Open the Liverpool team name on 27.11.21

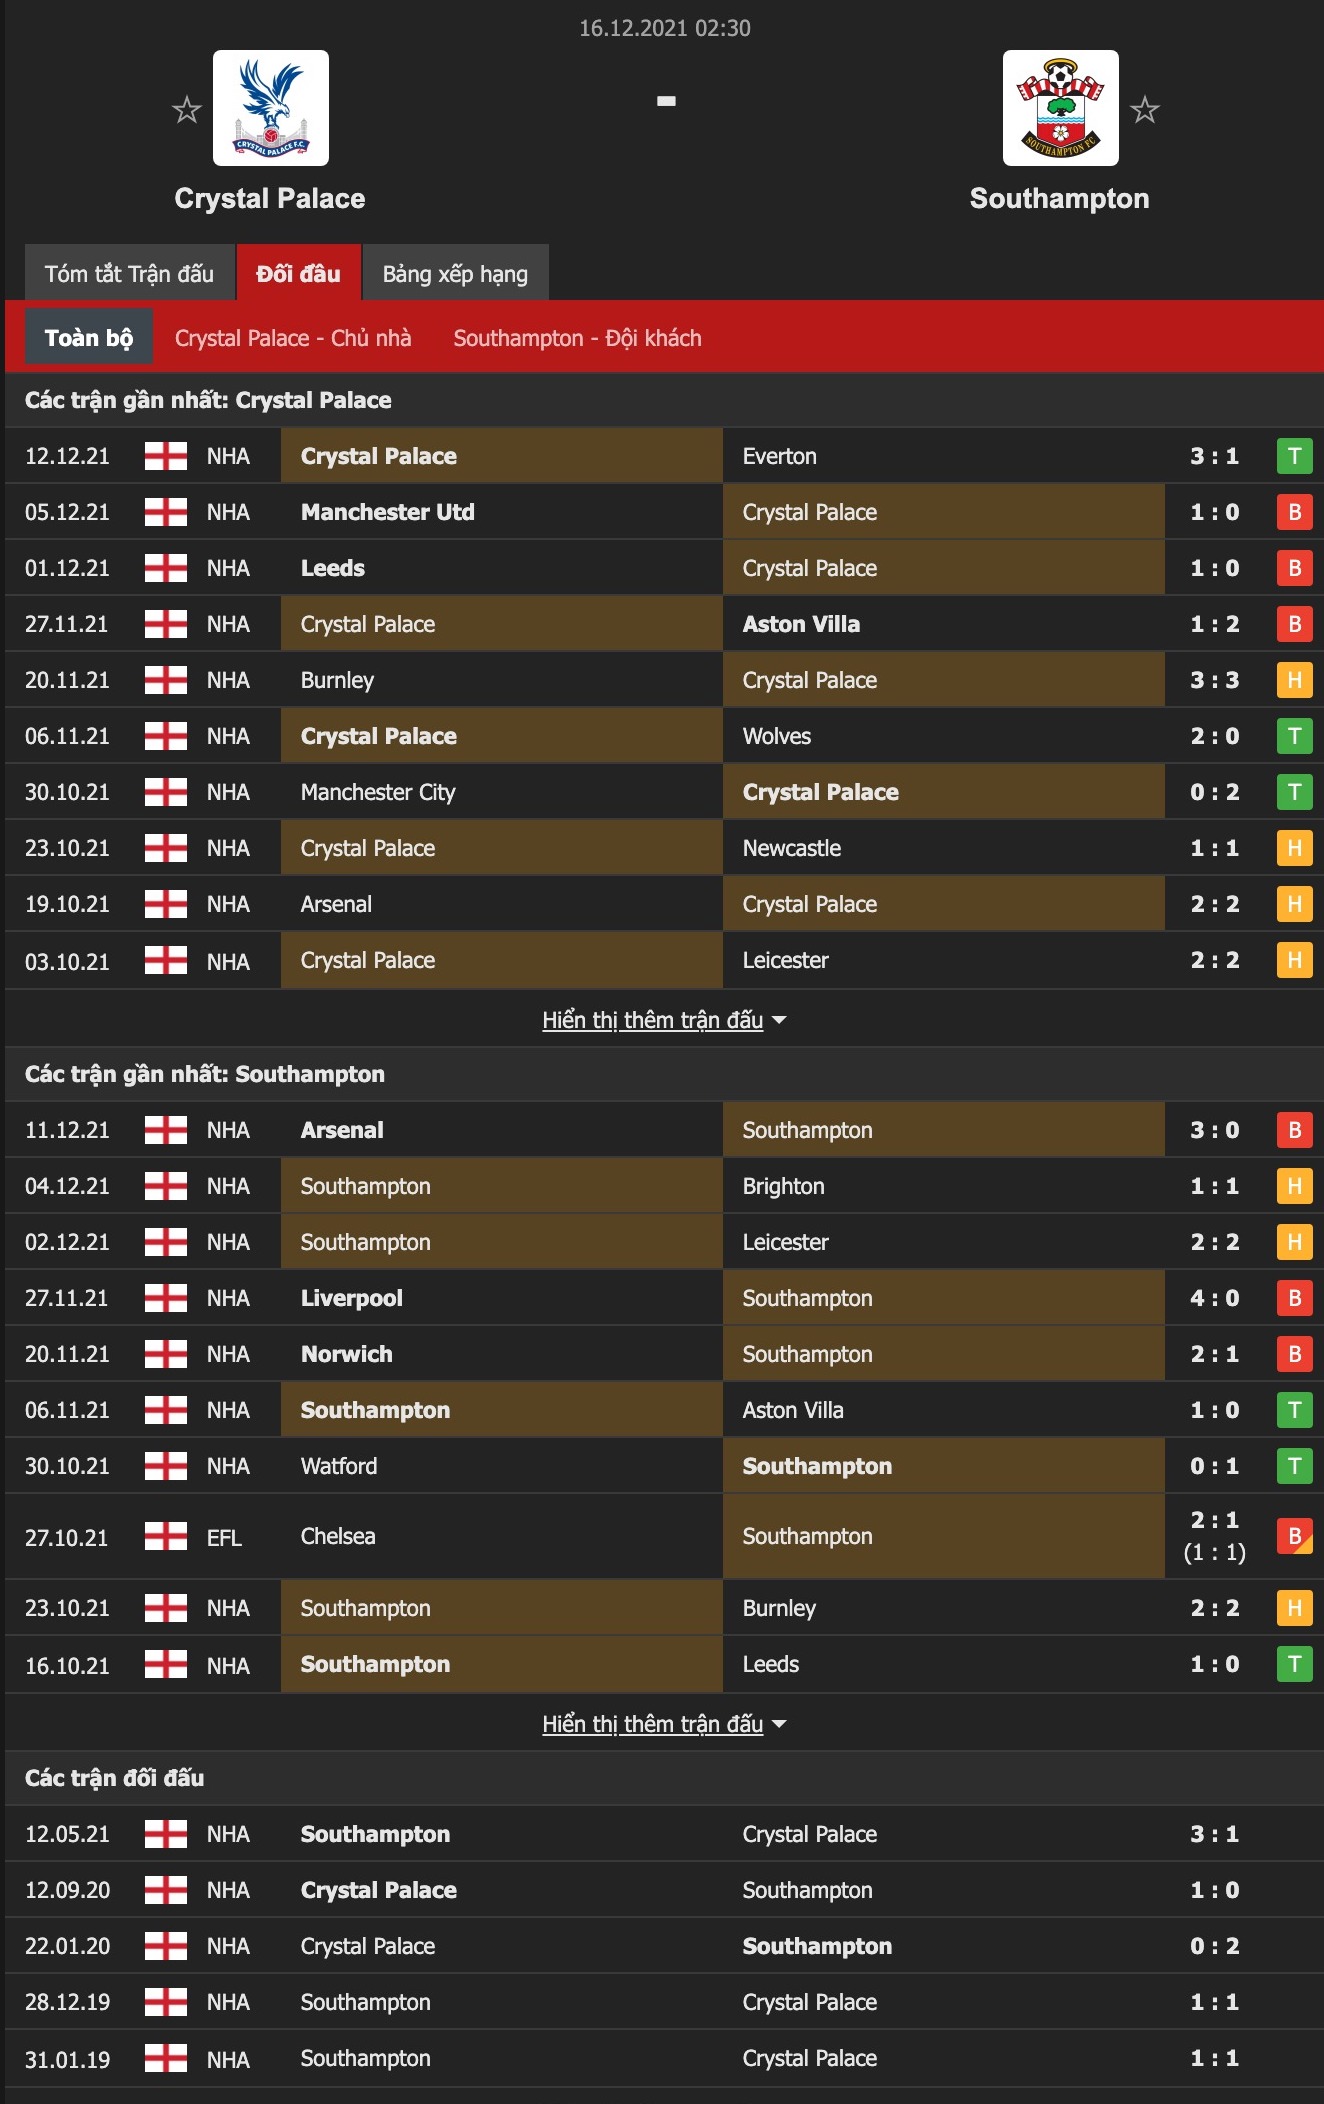click(x=352, y=1298)
